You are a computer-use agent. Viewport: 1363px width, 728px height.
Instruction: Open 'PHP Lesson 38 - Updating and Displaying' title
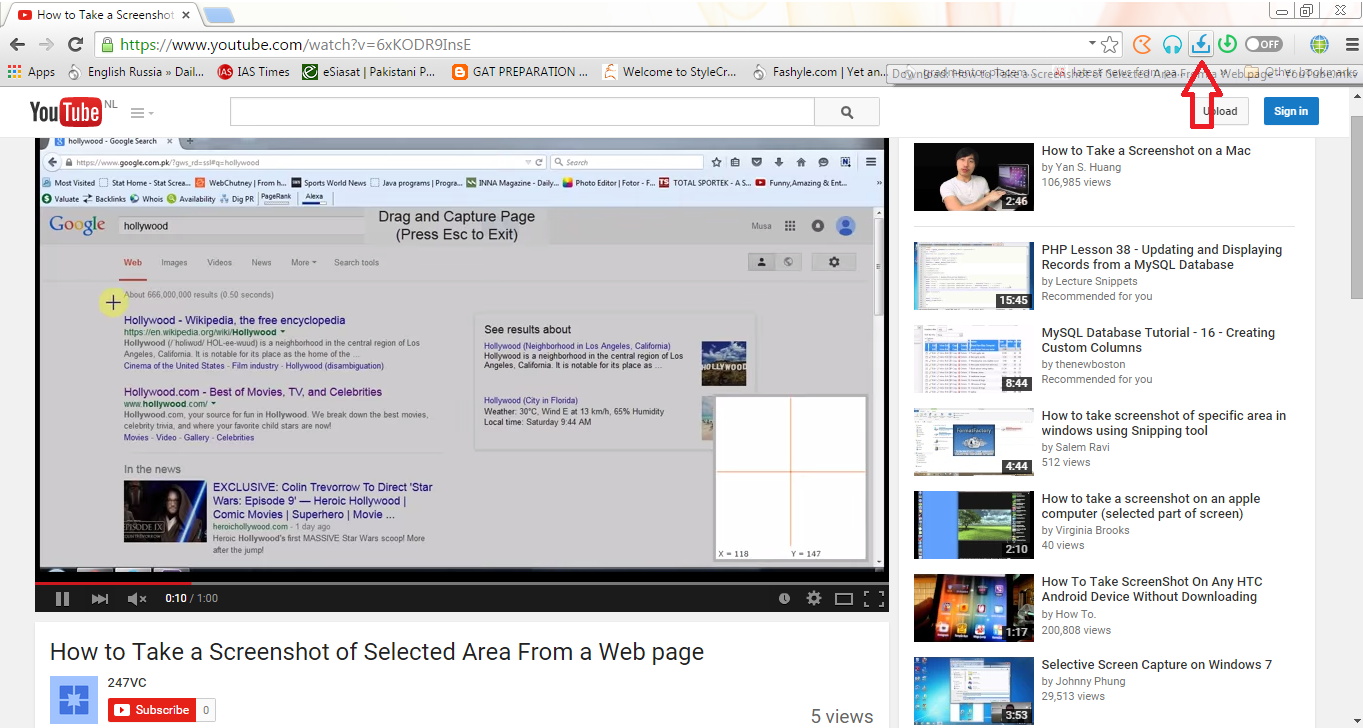[1161, 257]
